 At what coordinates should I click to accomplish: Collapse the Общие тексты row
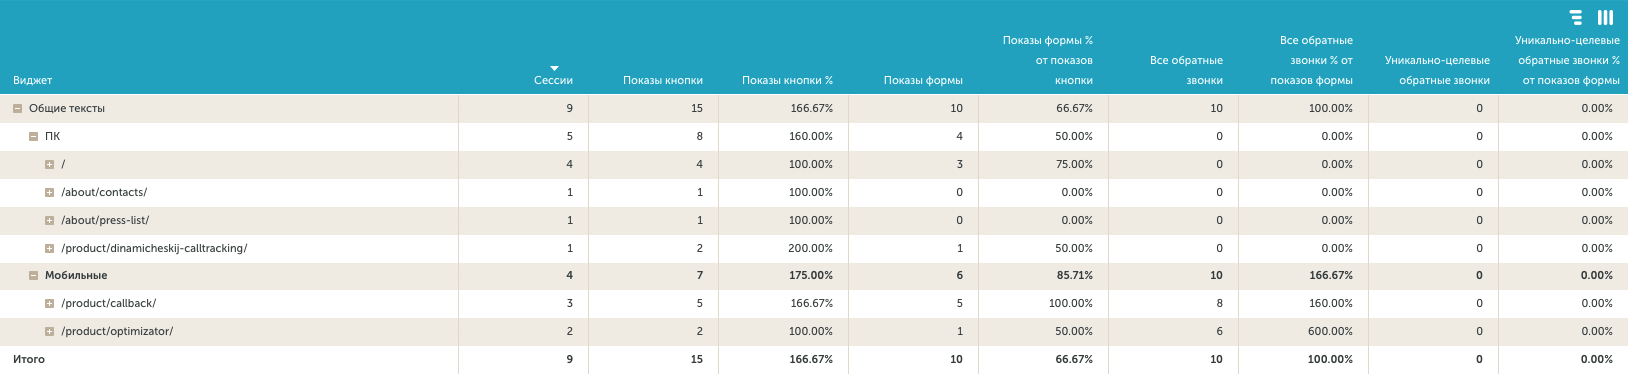17,108
